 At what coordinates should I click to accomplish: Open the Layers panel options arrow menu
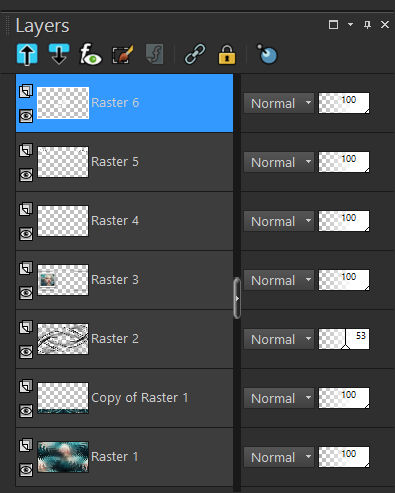point(350,24)
